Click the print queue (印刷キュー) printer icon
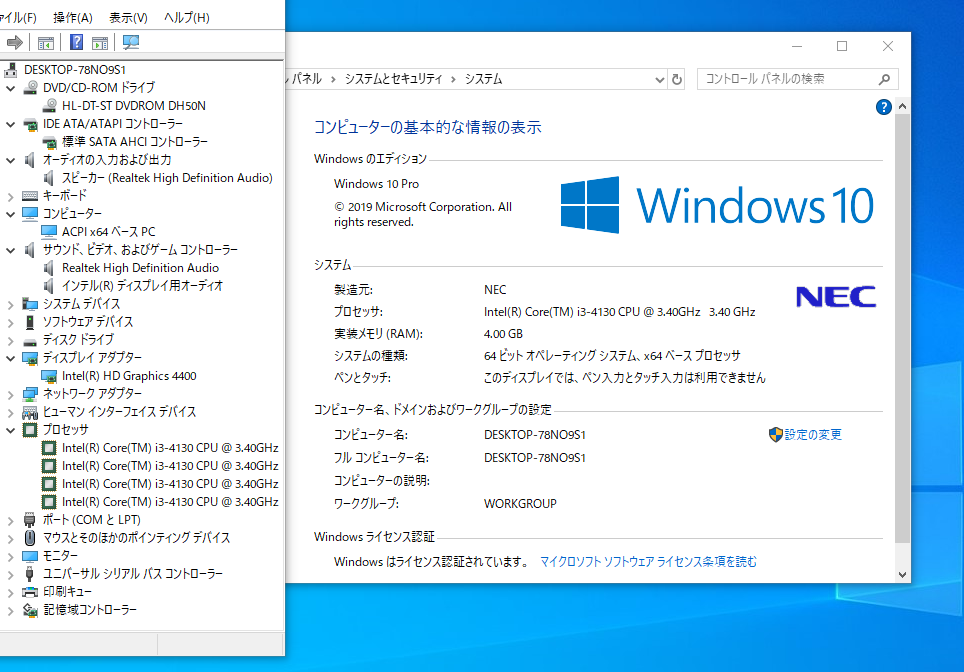 point(30,591)
